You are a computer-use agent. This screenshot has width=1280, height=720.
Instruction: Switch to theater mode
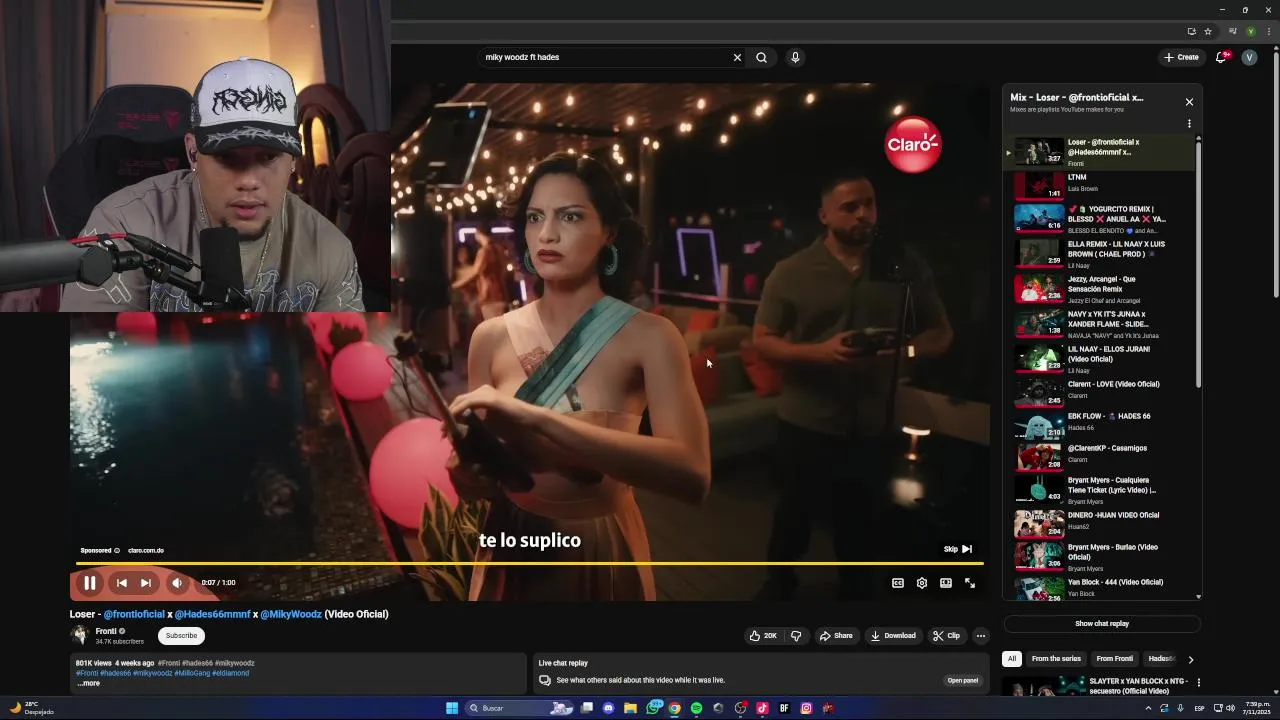pos(946,583)
